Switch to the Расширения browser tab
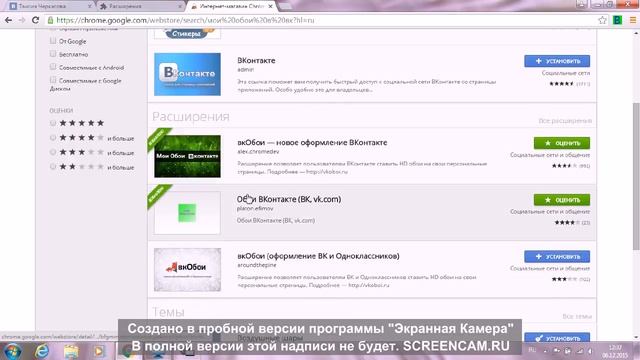 (140, 6)
